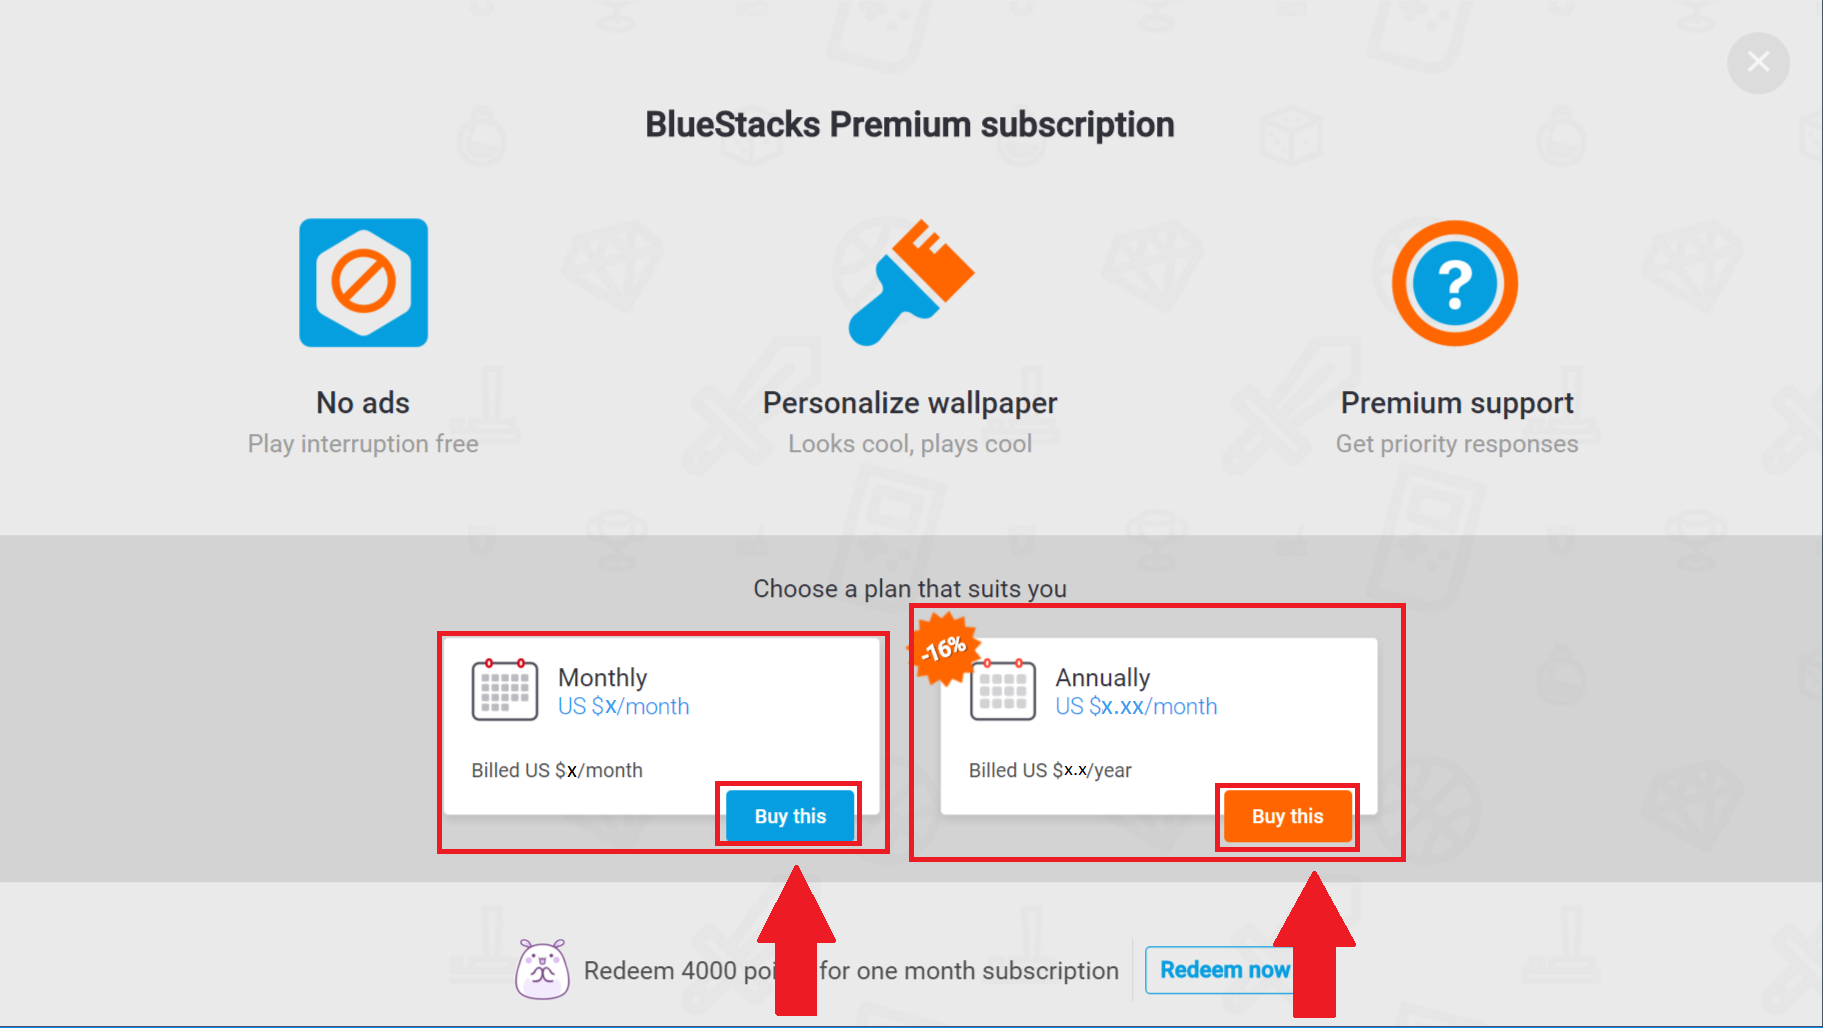1823x1028 pixels.
Task: Click the Premium support question mark icon
Action: (x=1455, y=283)
